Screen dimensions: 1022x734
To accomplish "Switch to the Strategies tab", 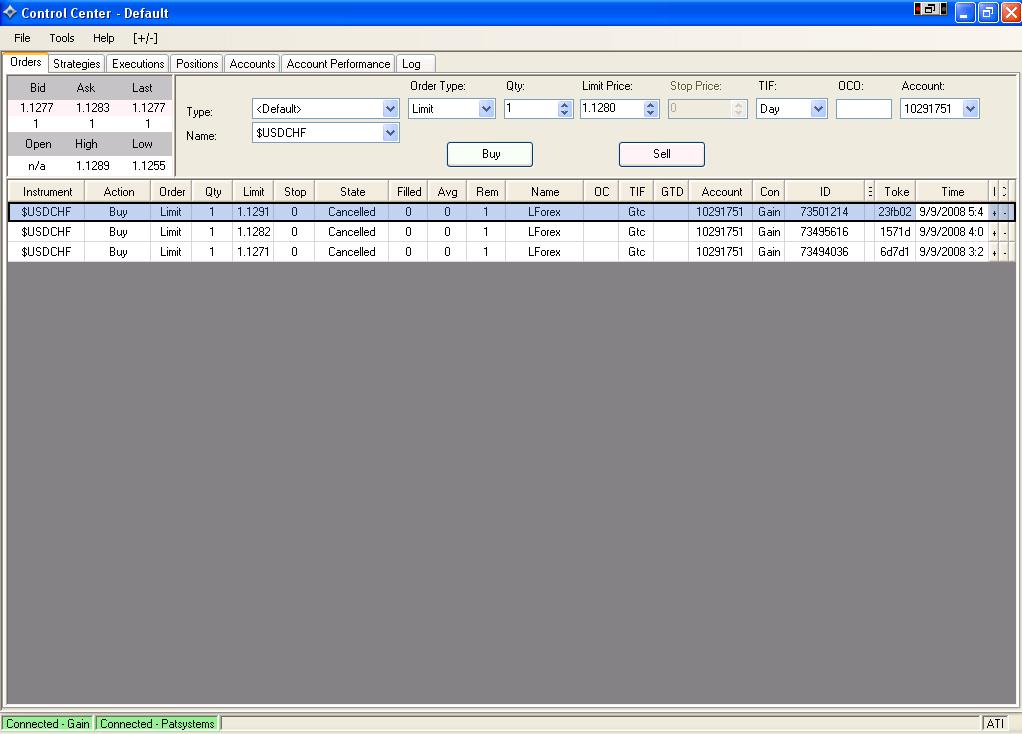I will (76, 64).
